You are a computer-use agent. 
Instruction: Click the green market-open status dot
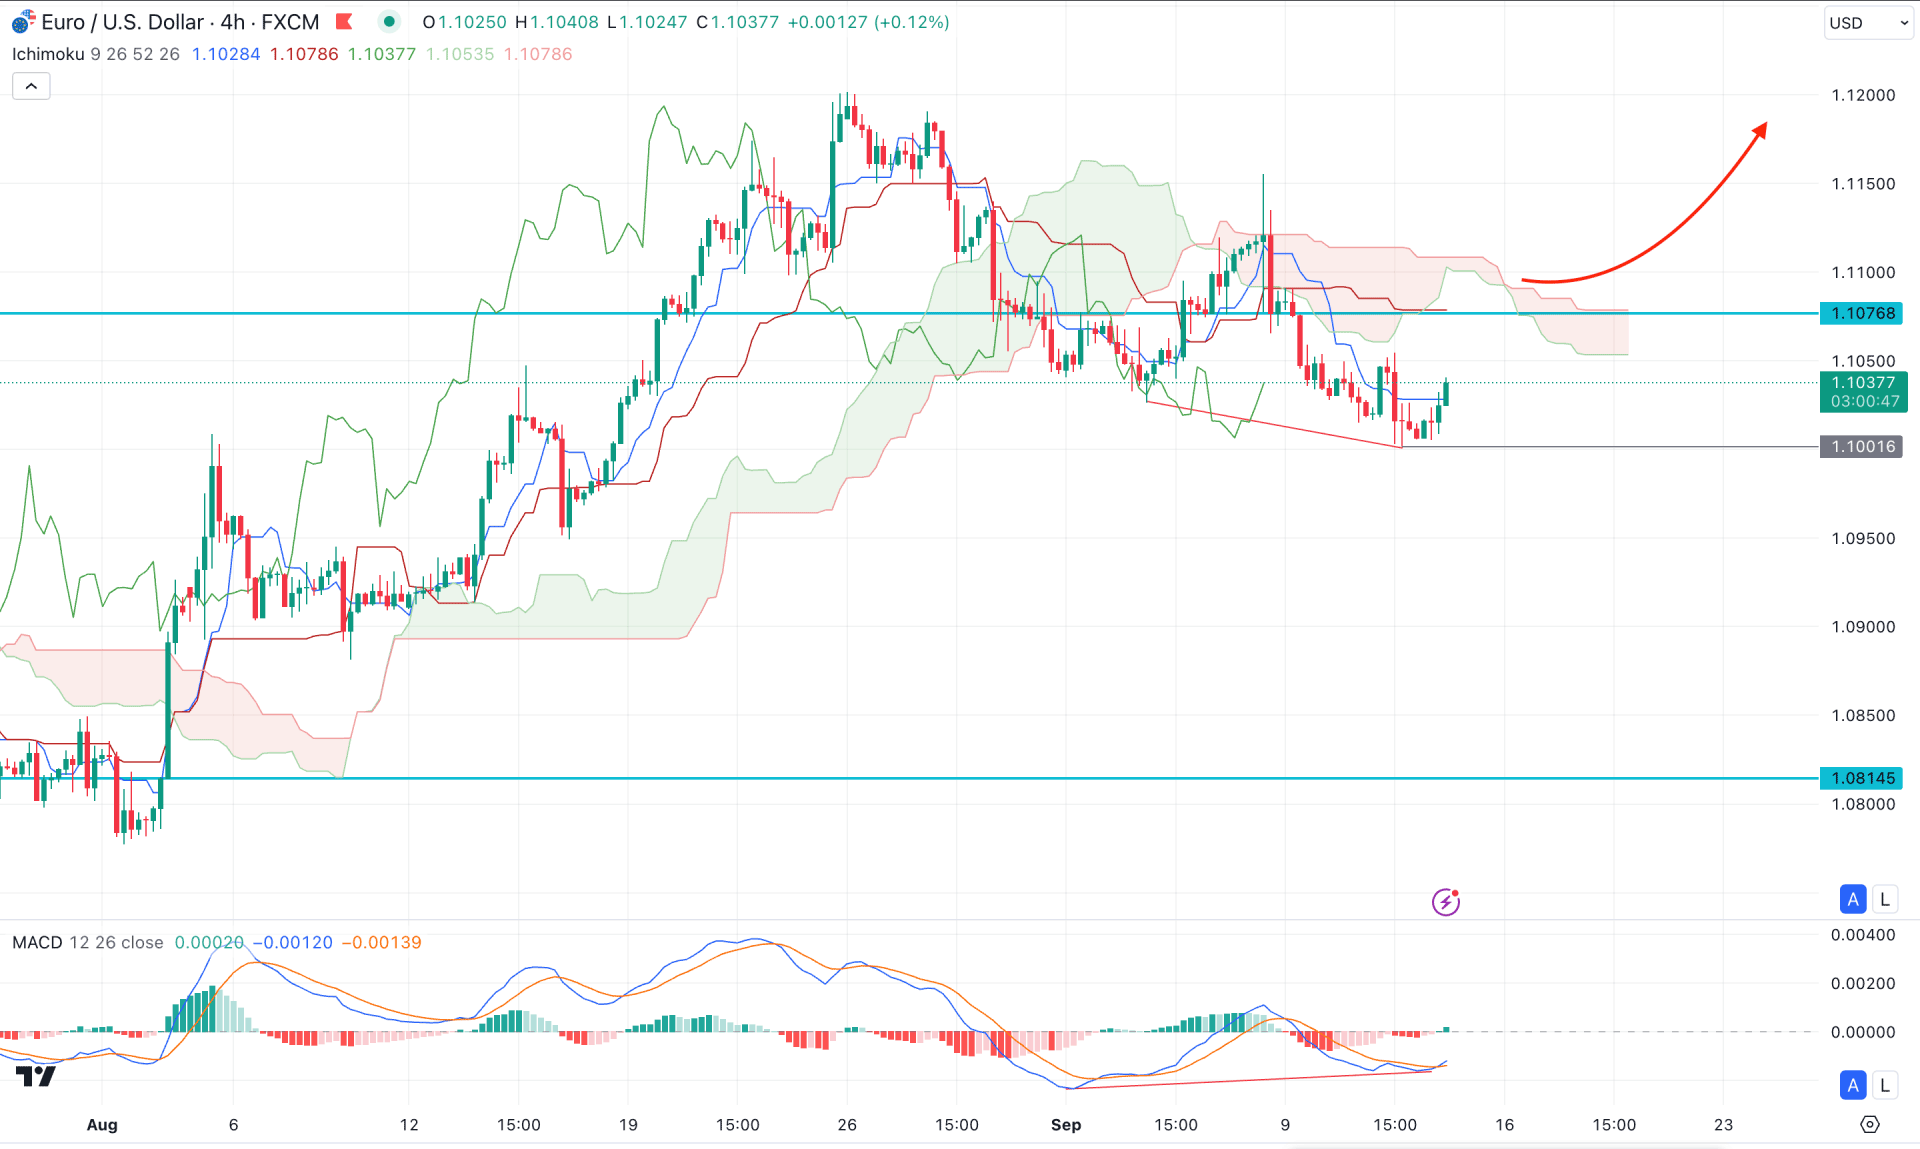(389, 21)
